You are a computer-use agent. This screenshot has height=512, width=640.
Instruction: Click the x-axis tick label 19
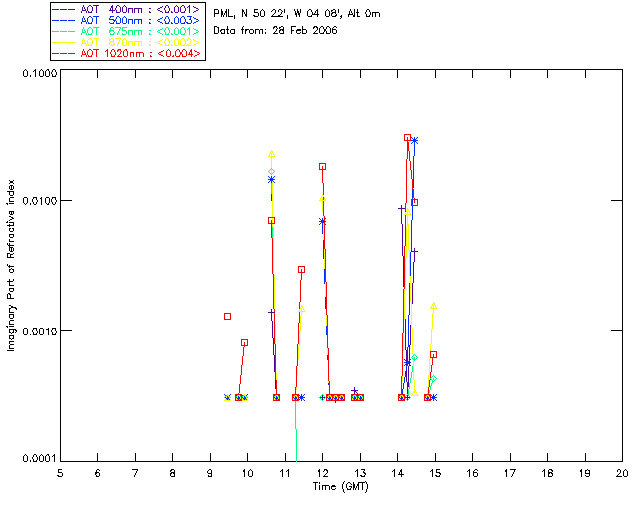tap(585, 473)
